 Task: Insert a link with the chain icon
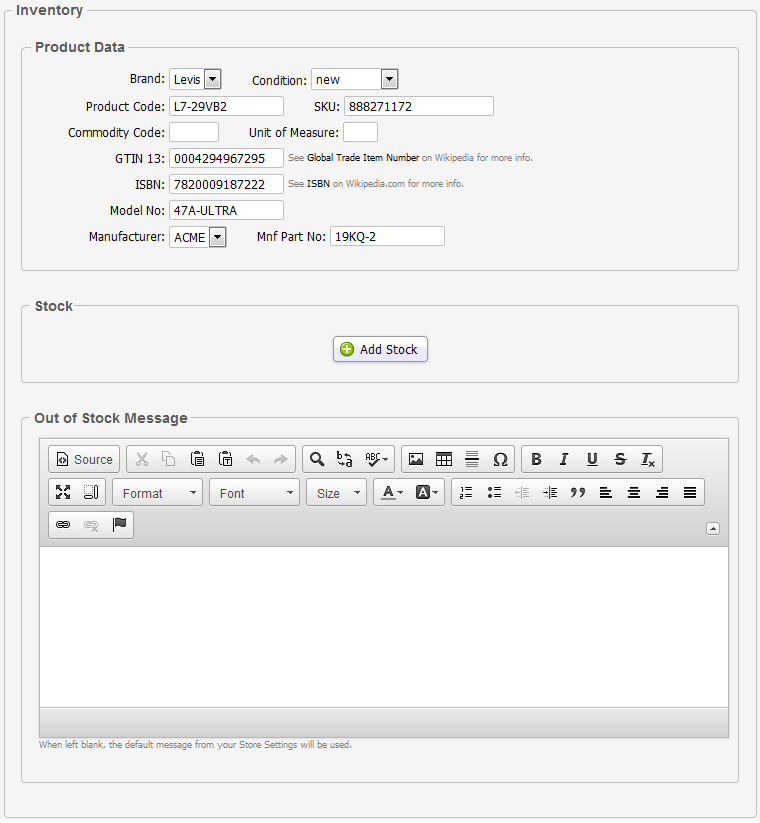point(63,525)
